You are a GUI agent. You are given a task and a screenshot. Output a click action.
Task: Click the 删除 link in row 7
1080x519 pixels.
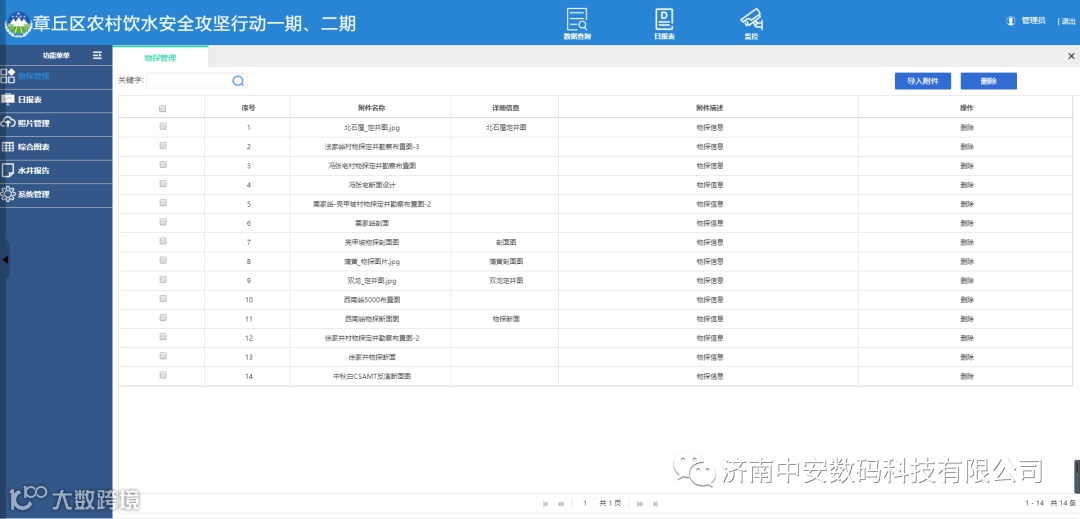point(967,242)
